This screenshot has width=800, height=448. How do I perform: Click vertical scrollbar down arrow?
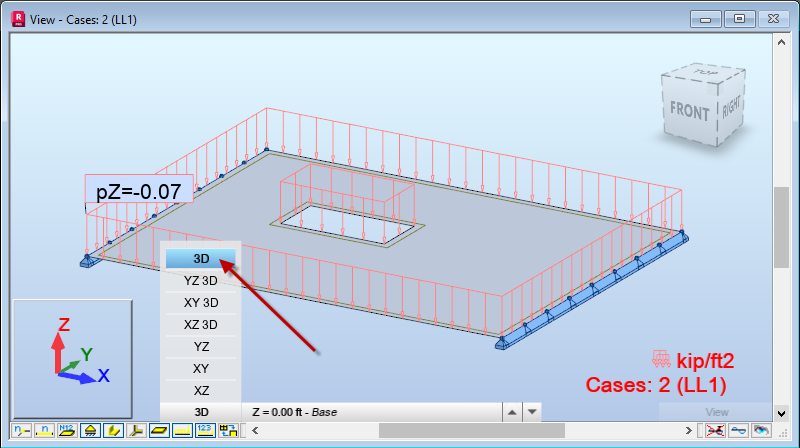point(781,413)
